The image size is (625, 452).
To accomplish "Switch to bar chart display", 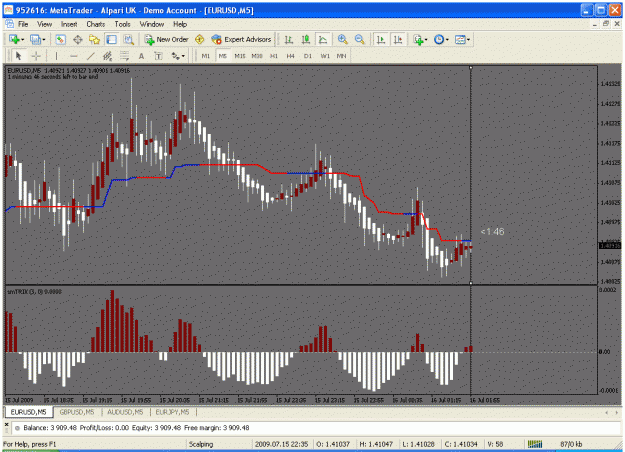I will [289, 39].
